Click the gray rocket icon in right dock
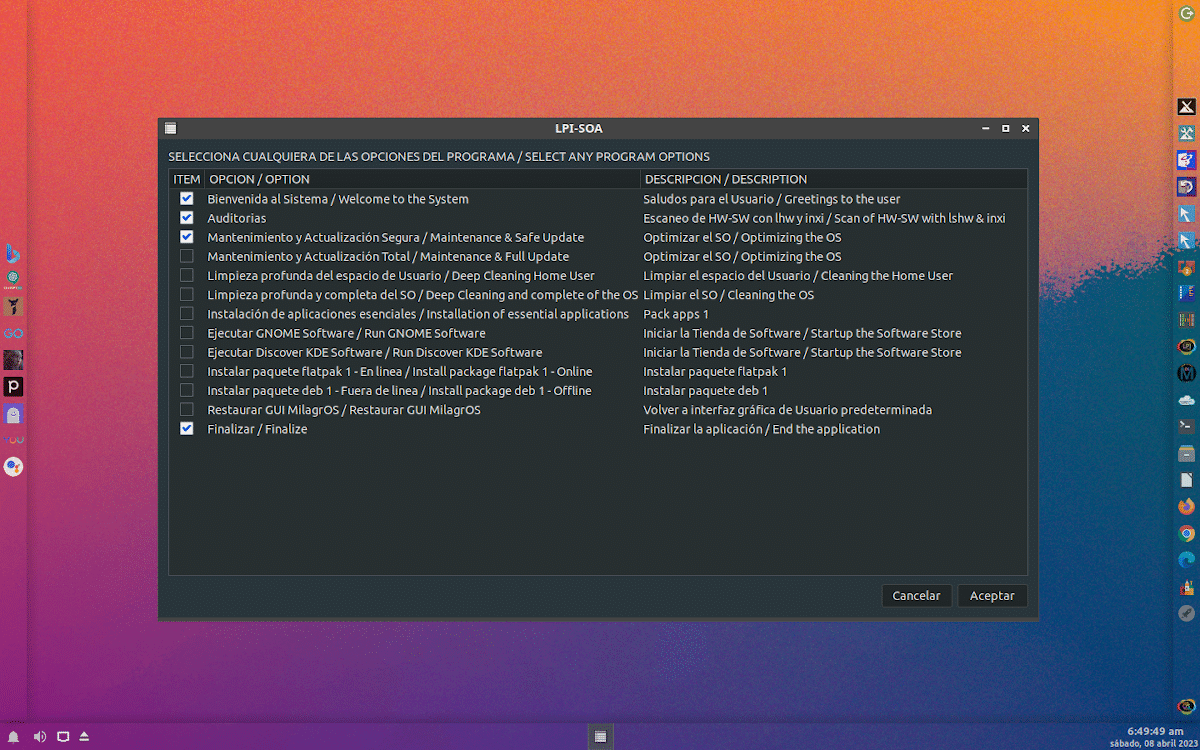The image size is (1200, 750). pyautogui.click(x=1187, y=613)
